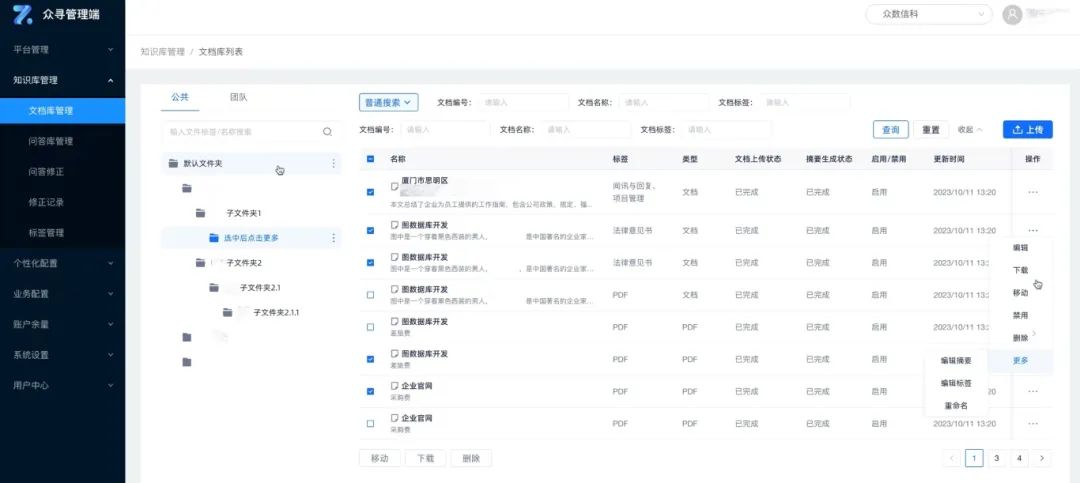Toggle the select-all checkbox in table header
Viewport: 1080px width, 483px height.
pos(371,158)
